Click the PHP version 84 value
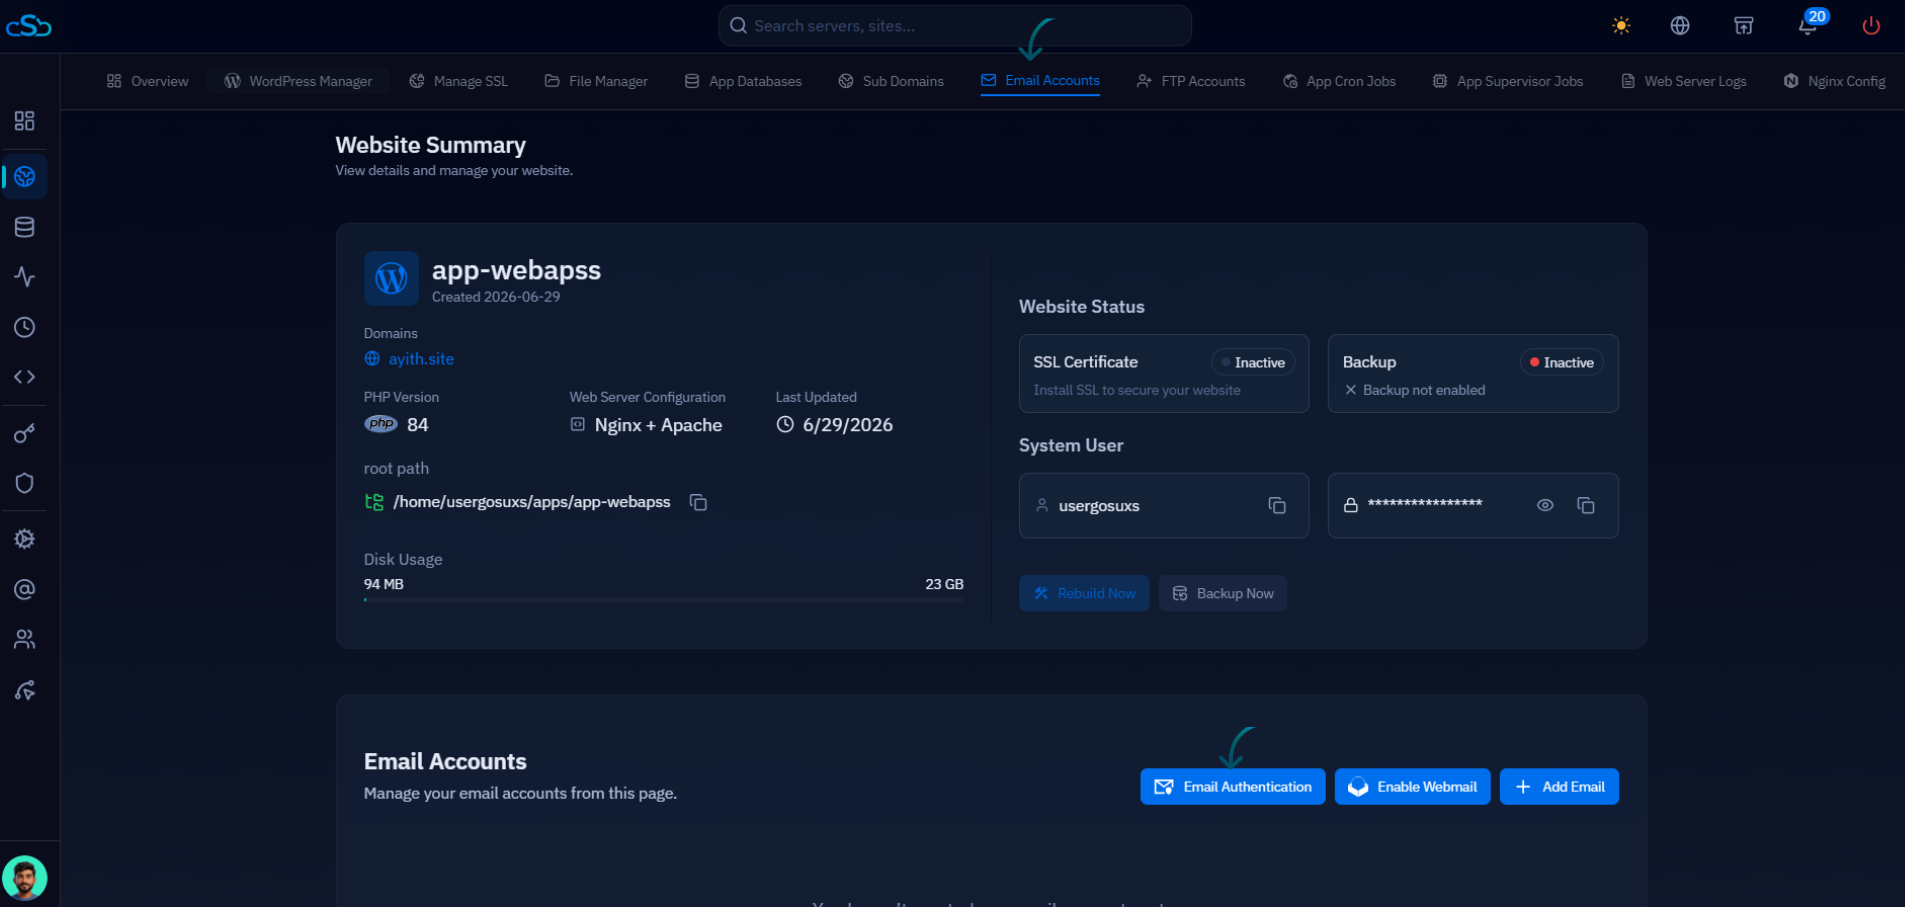1905x907 pixels. click(418, 425)
